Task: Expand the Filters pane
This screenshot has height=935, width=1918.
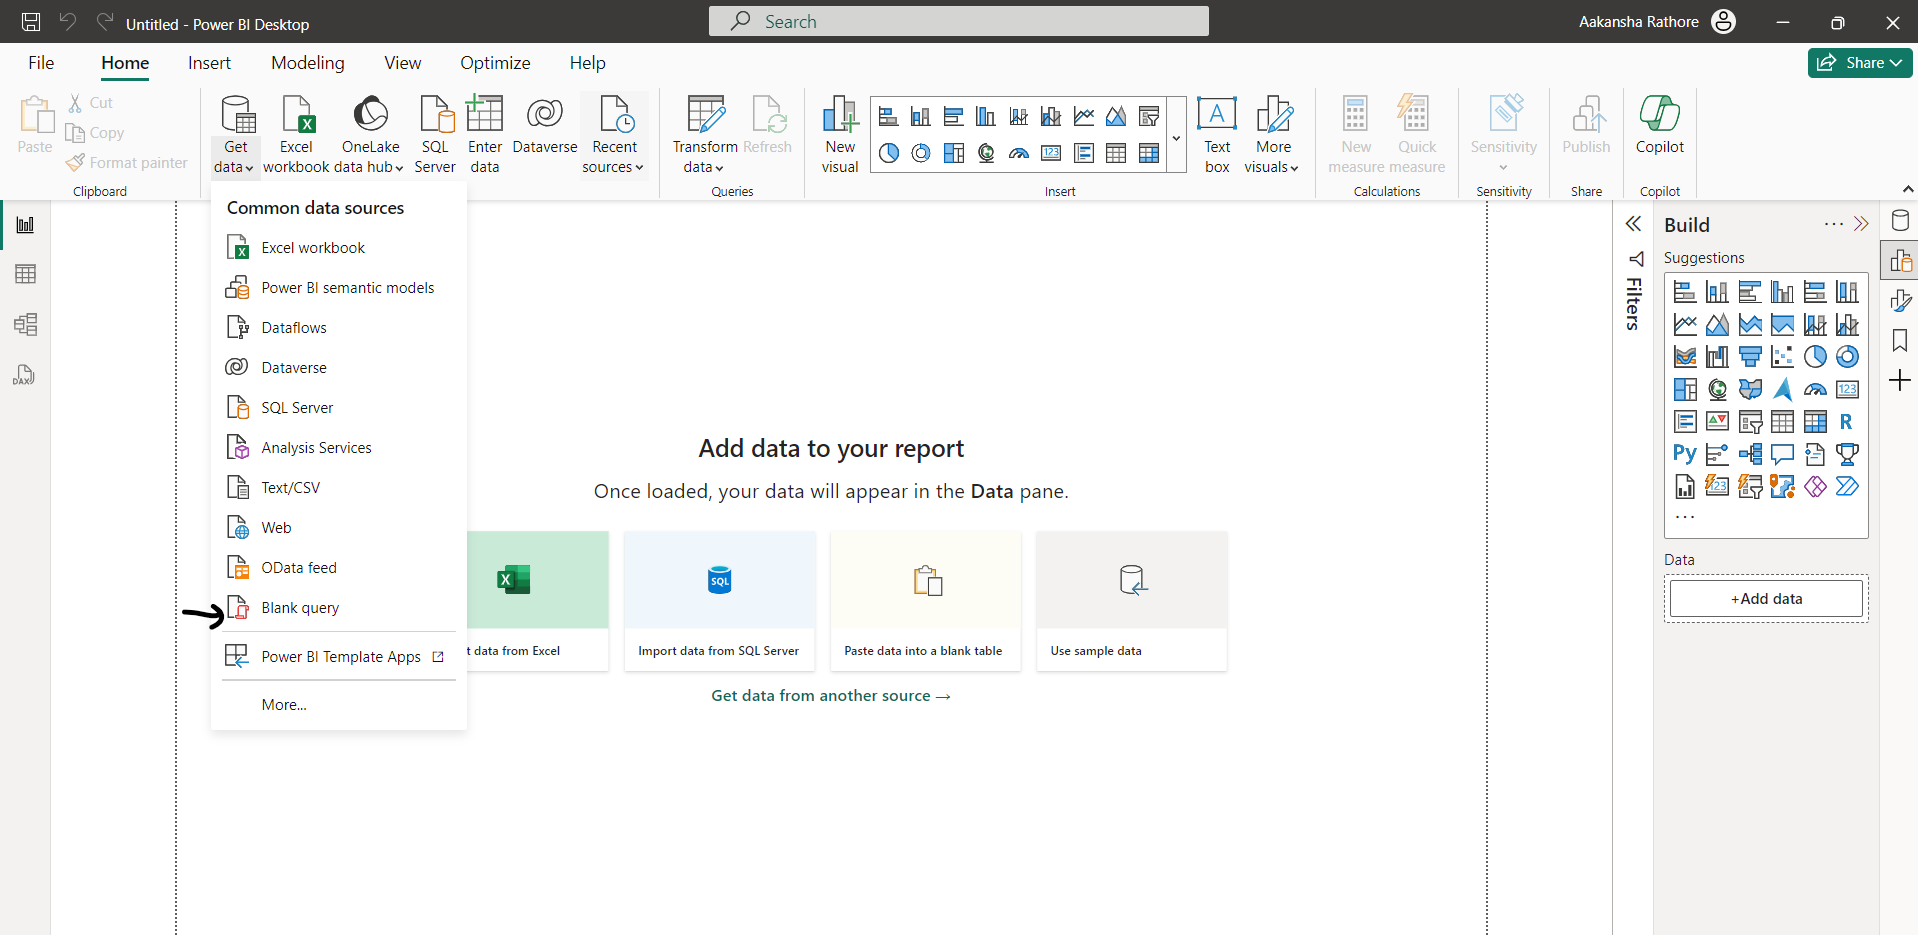Action: tap(1633, 224)
